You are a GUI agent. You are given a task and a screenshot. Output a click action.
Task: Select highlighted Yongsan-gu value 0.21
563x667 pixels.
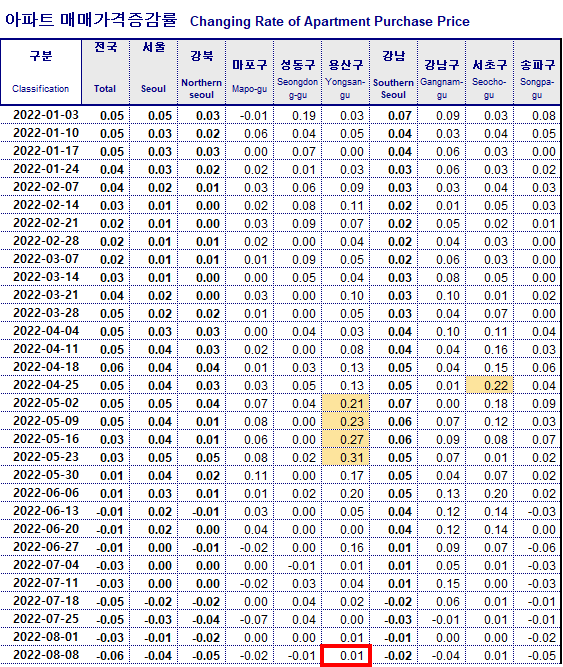tap(345, 403)
